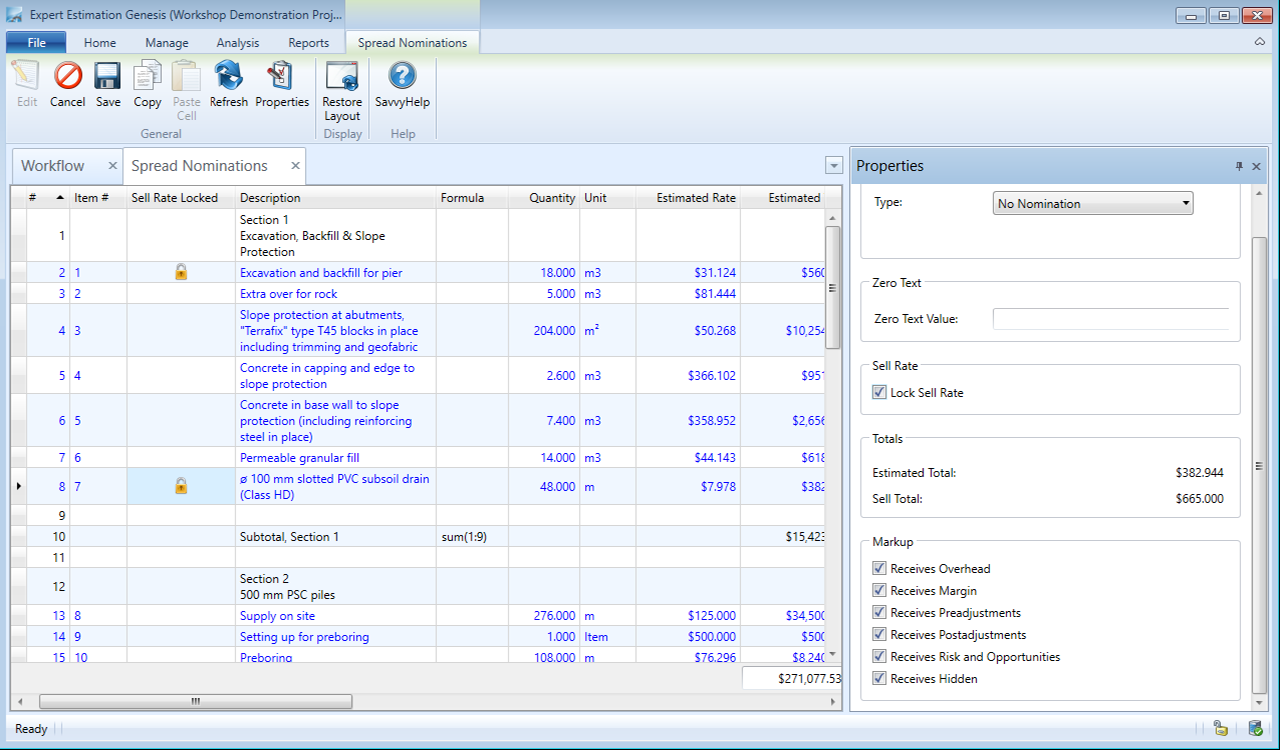
Task: Open SavvyHelp from the ribbon
Action: coord(402,84)
